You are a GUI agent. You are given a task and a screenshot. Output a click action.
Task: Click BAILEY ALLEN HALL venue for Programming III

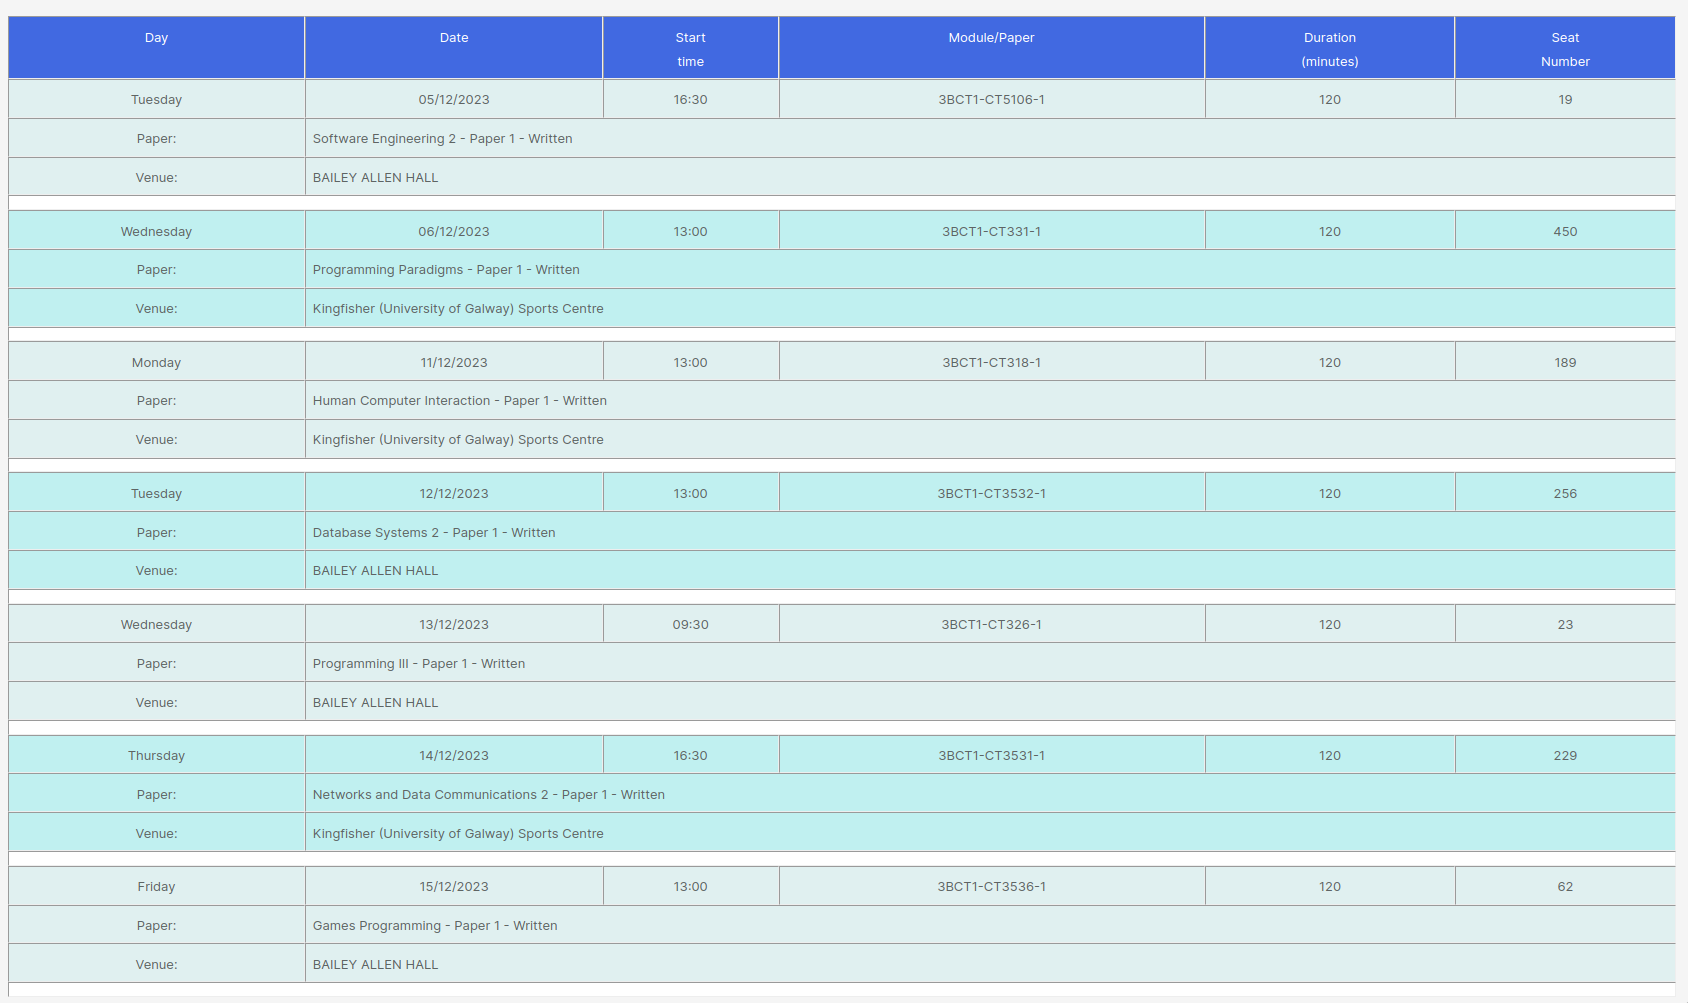coord(376,703)
